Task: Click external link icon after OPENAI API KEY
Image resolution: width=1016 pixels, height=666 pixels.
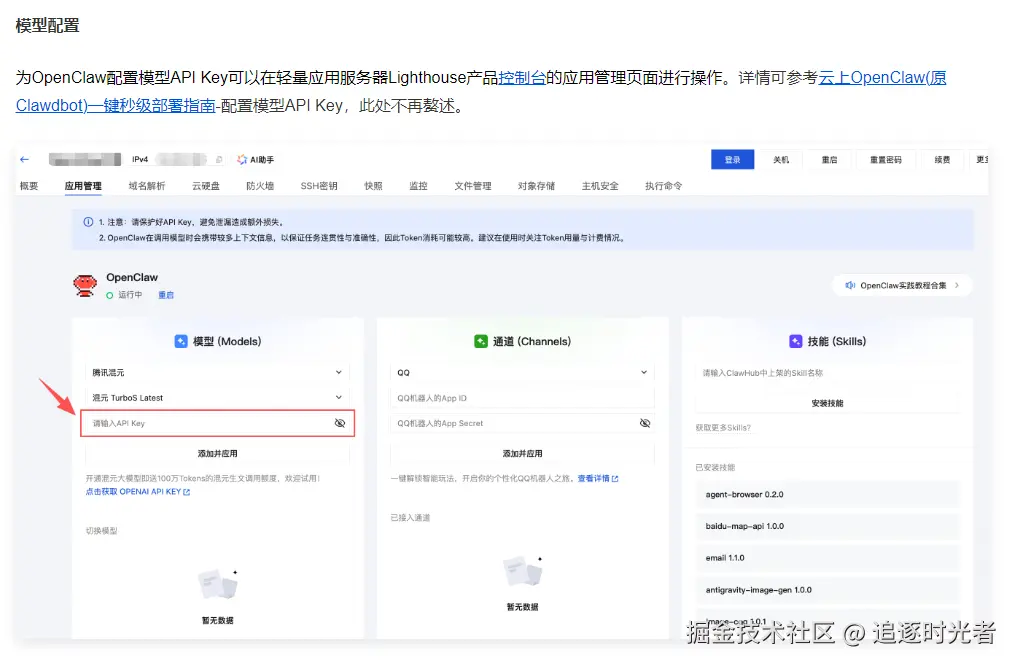Action: (187, 492)
